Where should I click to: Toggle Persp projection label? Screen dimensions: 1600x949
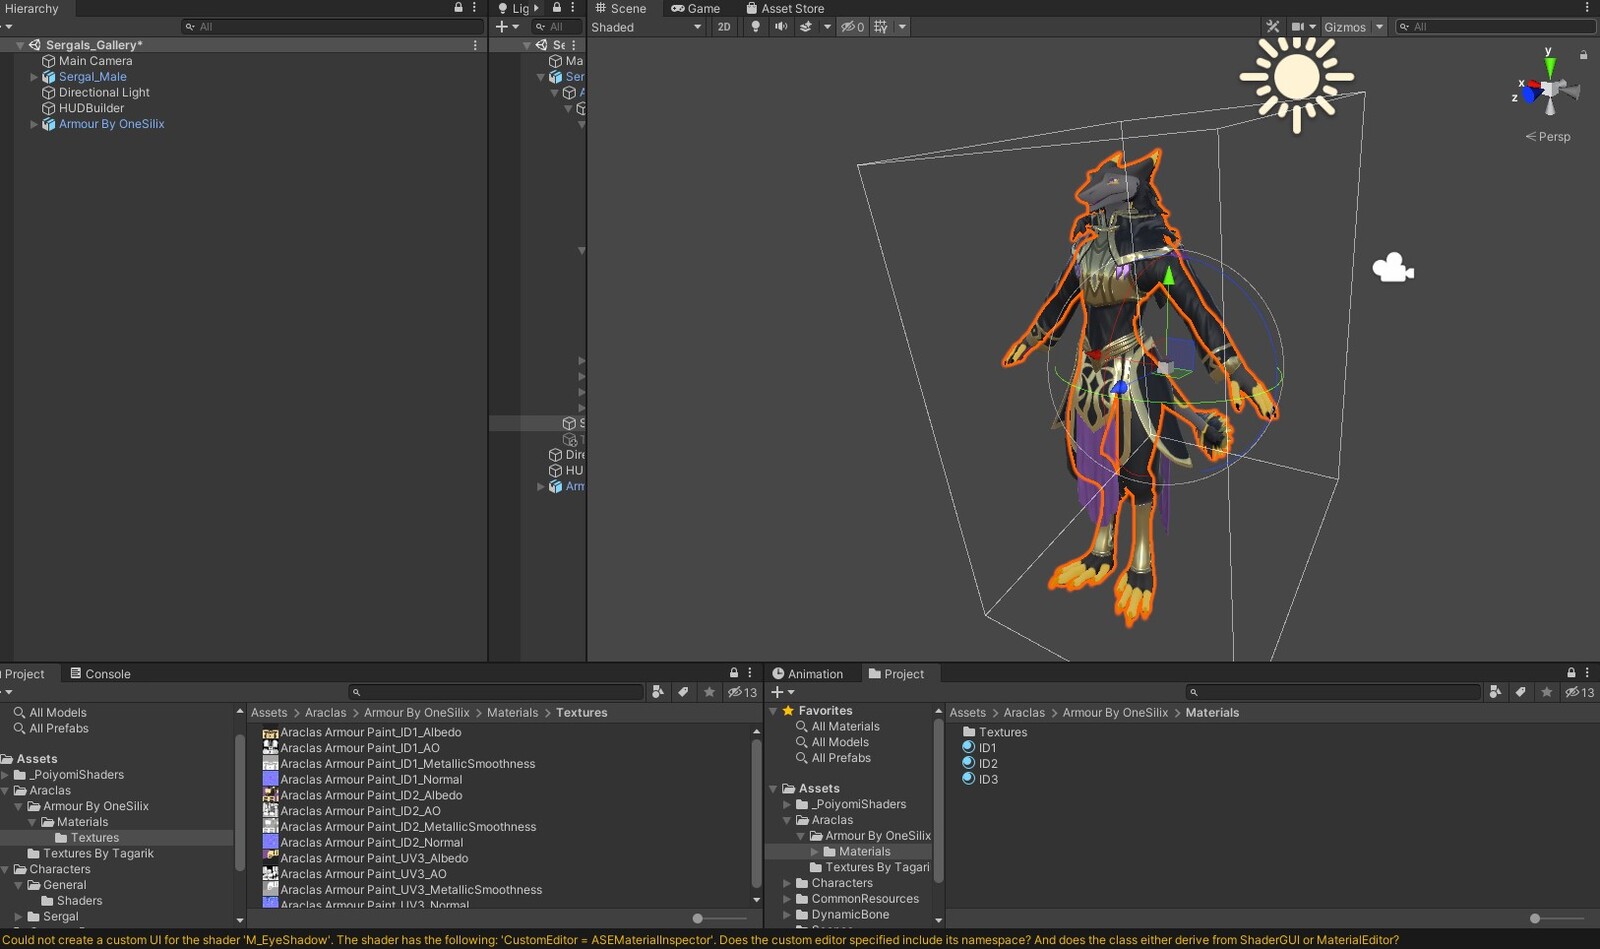1548,137
